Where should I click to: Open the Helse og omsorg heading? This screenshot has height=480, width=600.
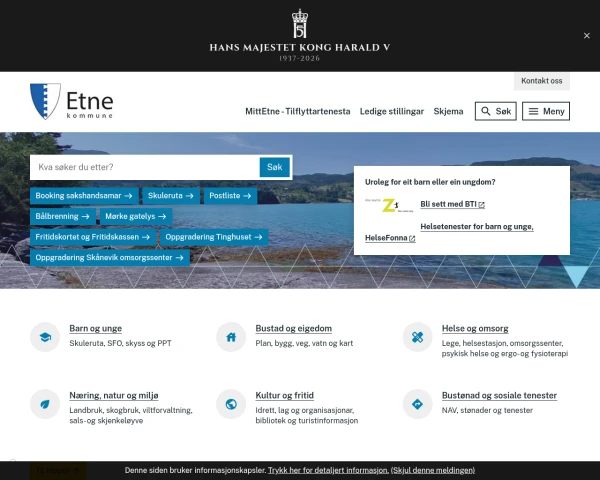coord(475,328)
